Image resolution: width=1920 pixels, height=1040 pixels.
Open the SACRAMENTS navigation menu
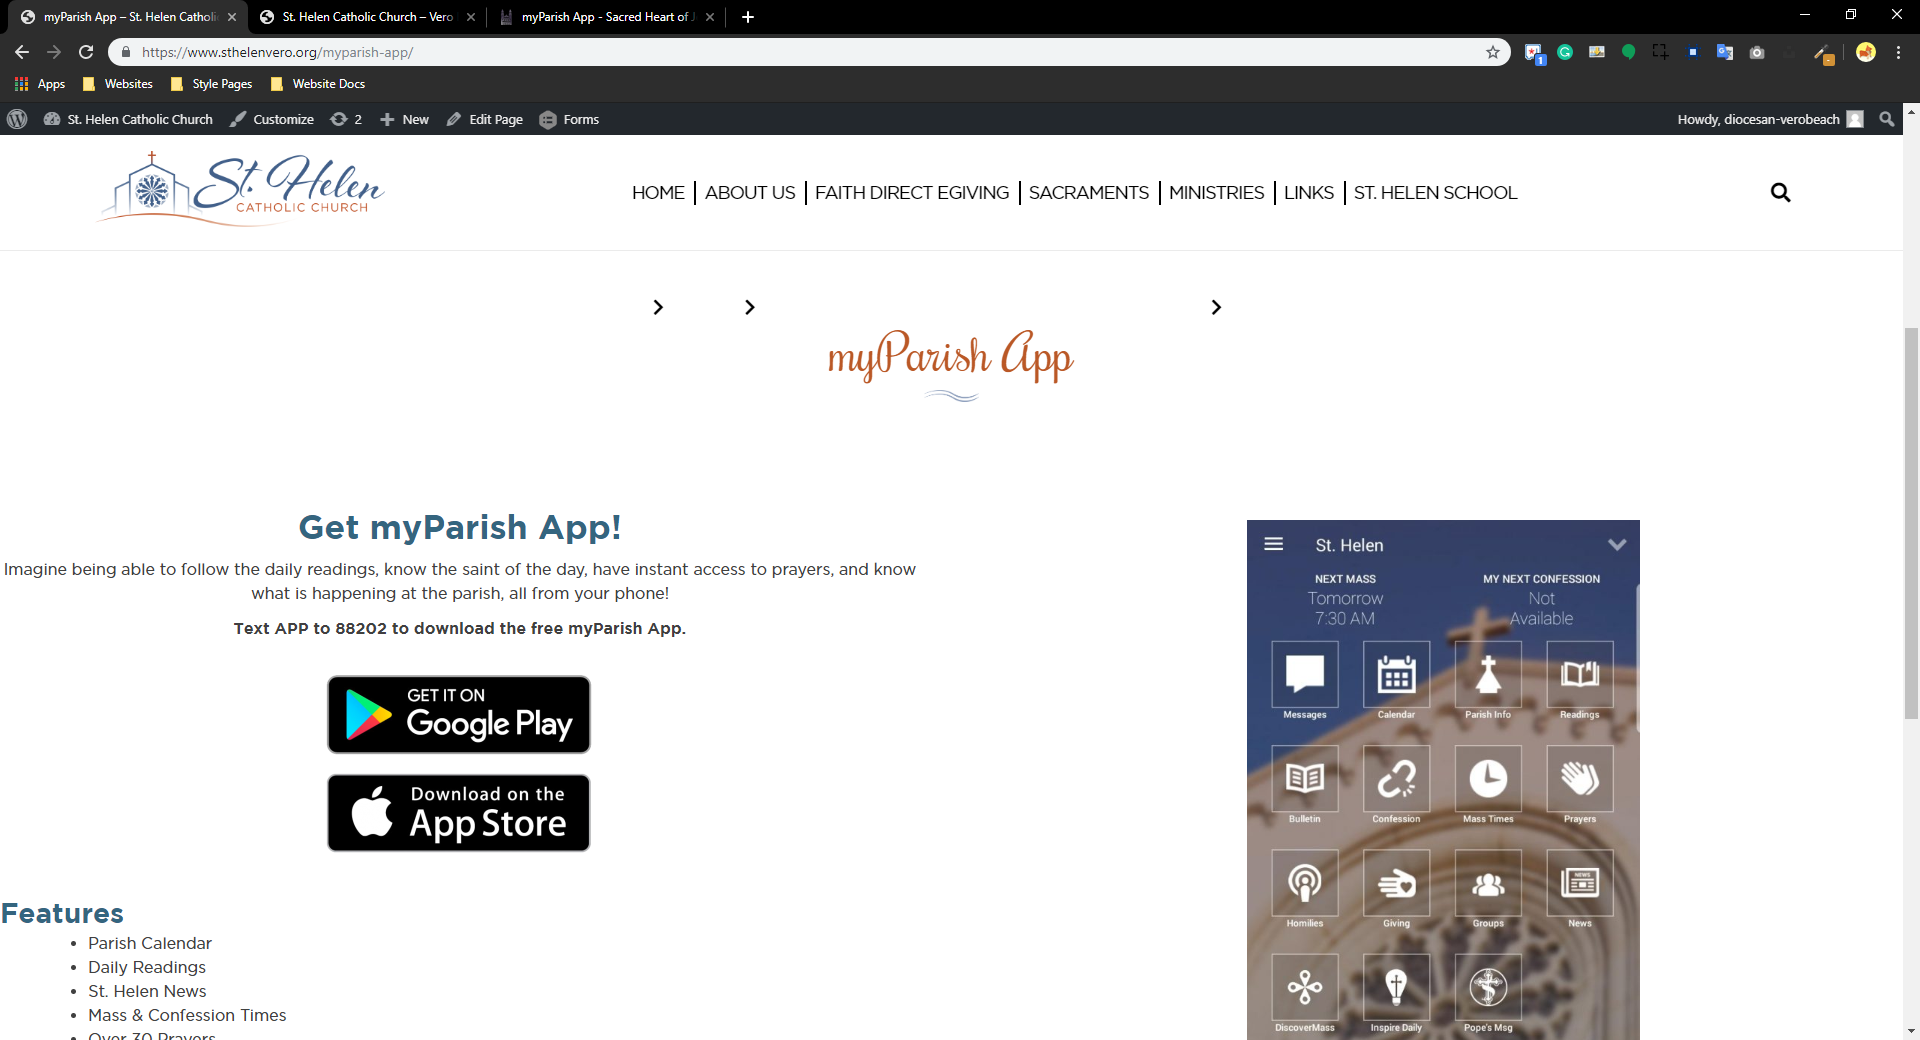click(1088, 192)
